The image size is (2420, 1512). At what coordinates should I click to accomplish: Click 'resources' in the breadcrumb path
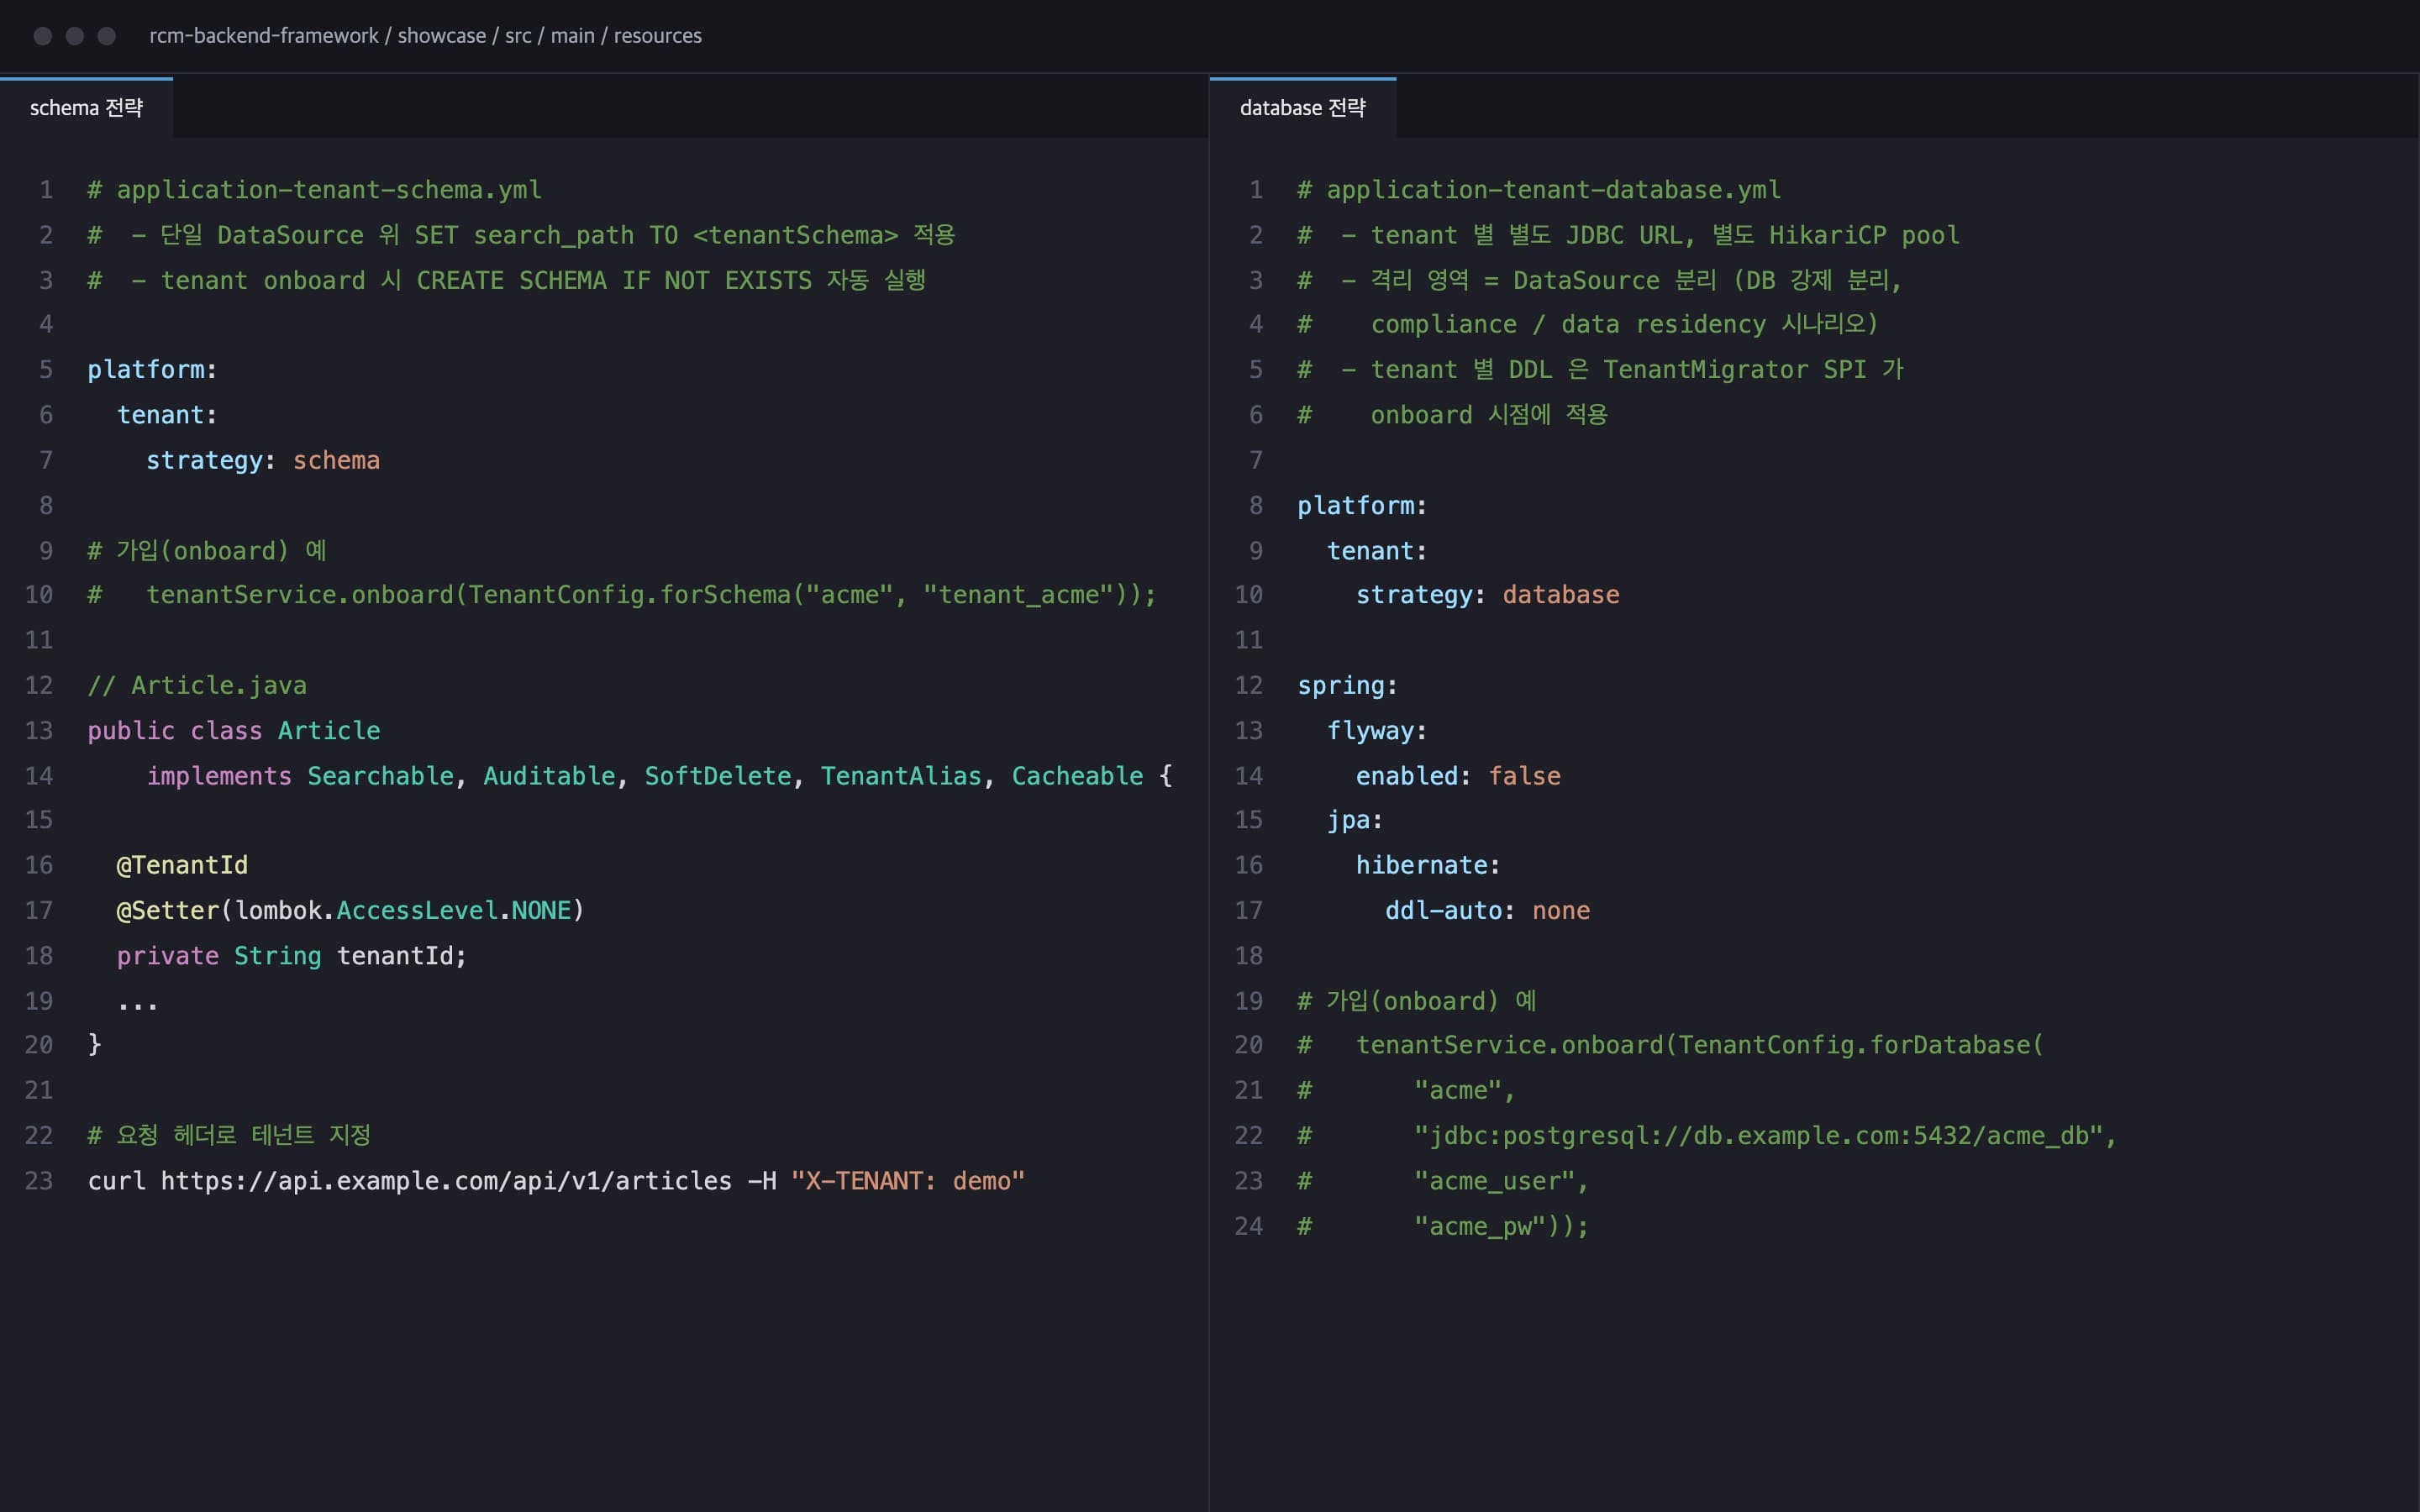657,36
